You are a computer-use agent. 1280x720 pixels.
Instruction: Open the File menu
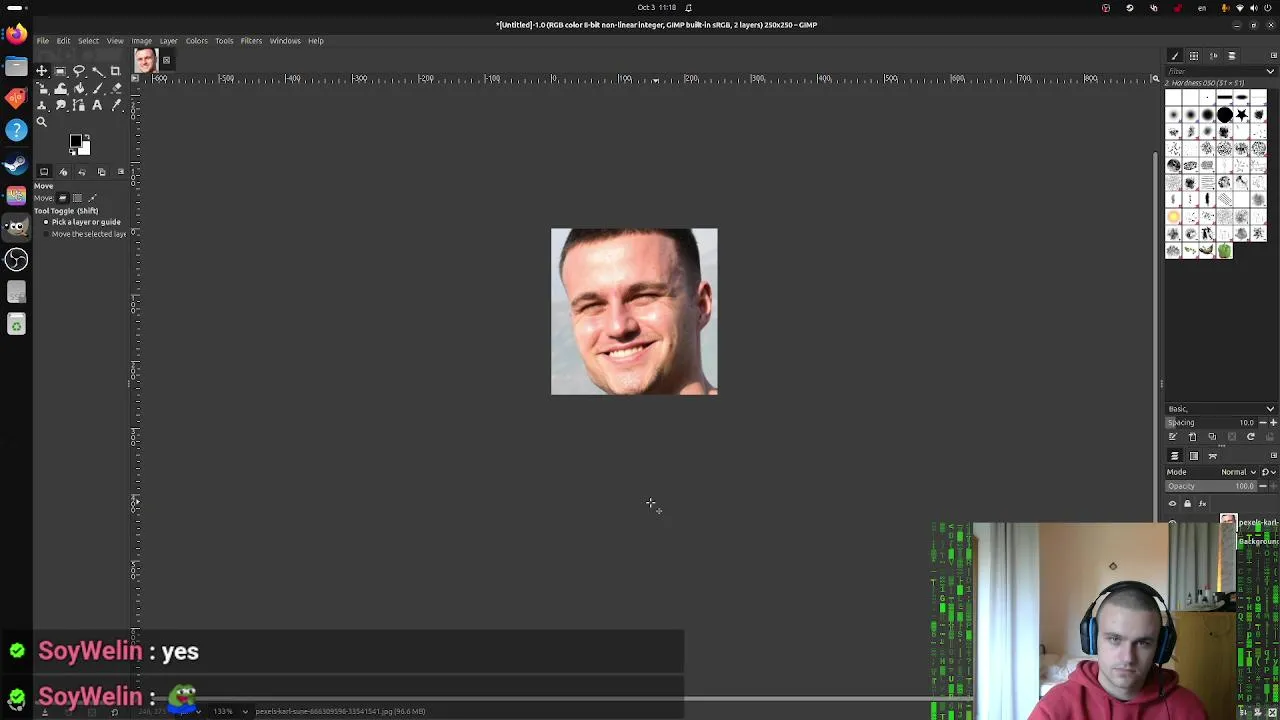coord(43,41)
